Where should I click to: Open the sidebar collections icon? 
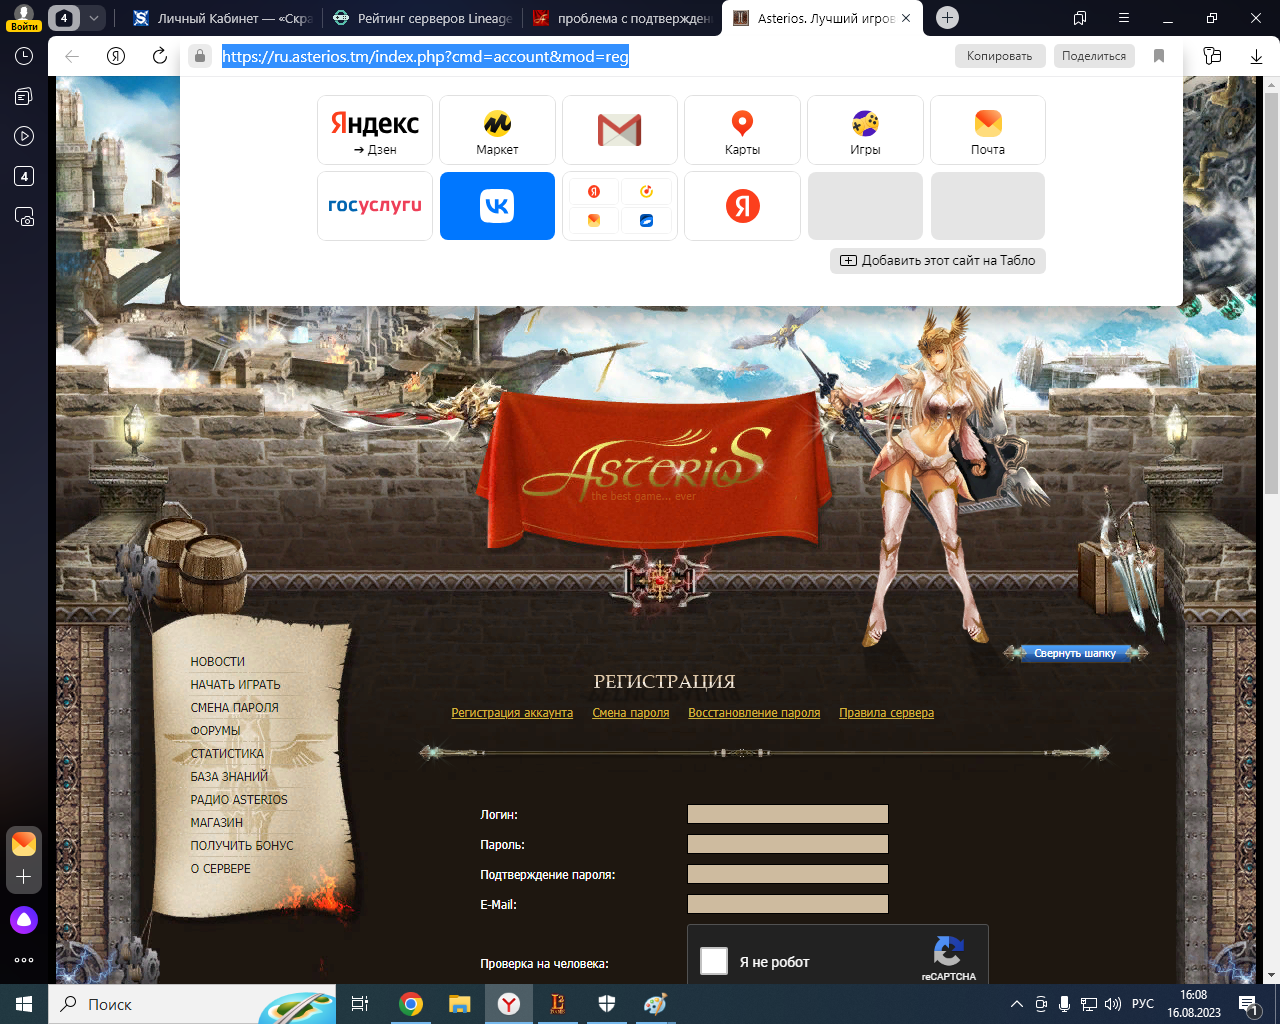(24, 96)
